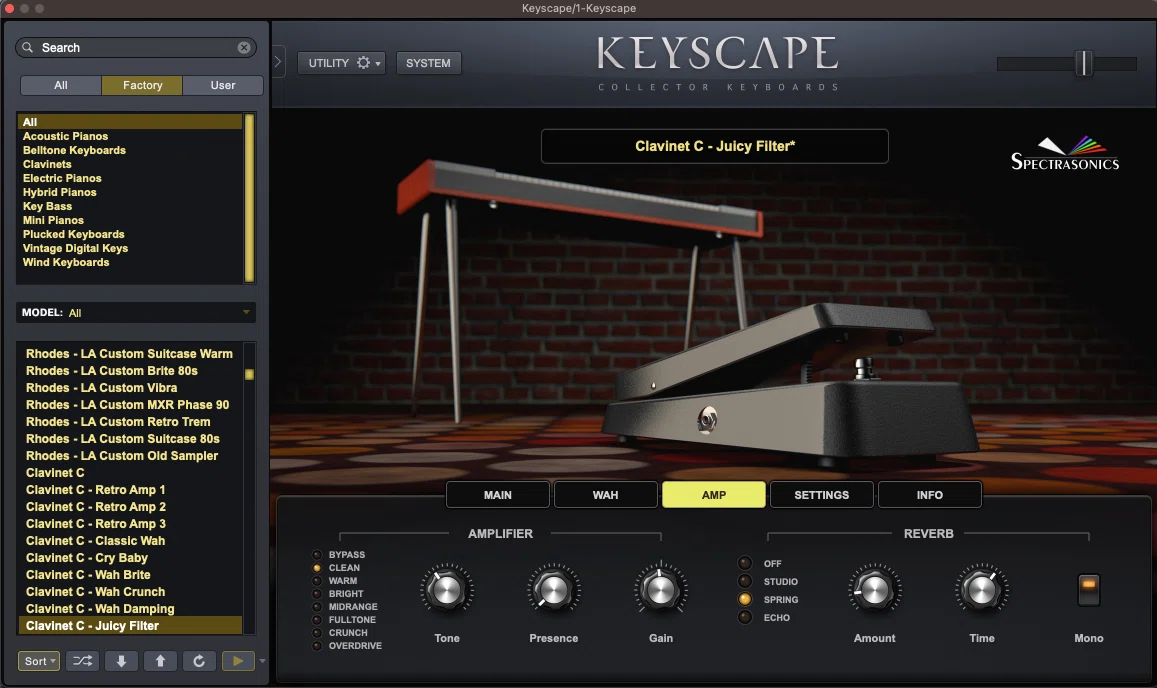The width and height of the screenshot is (1157, 688).
Task: Click the amplifier Gain knob
Action: [x=660, y=590]
